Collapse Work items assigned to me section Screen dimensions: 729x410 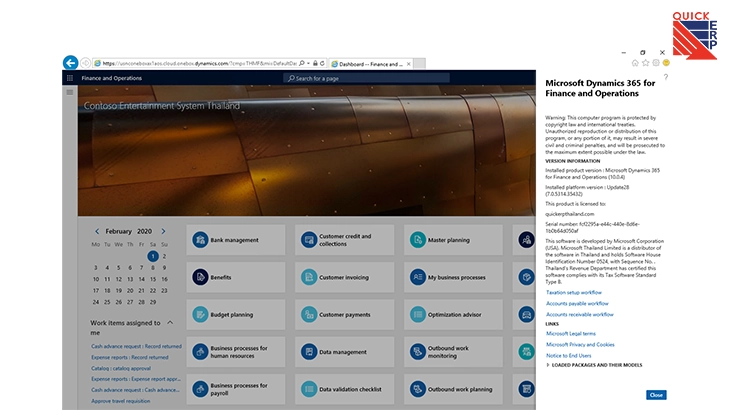pos(170,322)
